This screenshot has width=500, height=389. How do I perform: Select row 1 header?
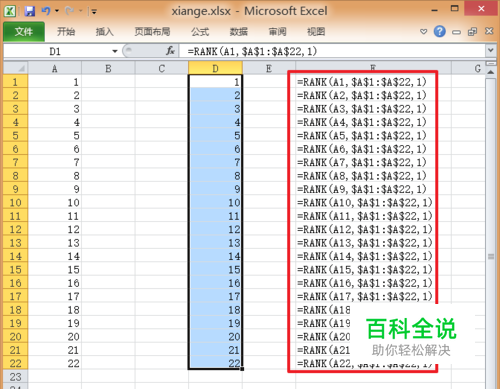click(15, 82)
